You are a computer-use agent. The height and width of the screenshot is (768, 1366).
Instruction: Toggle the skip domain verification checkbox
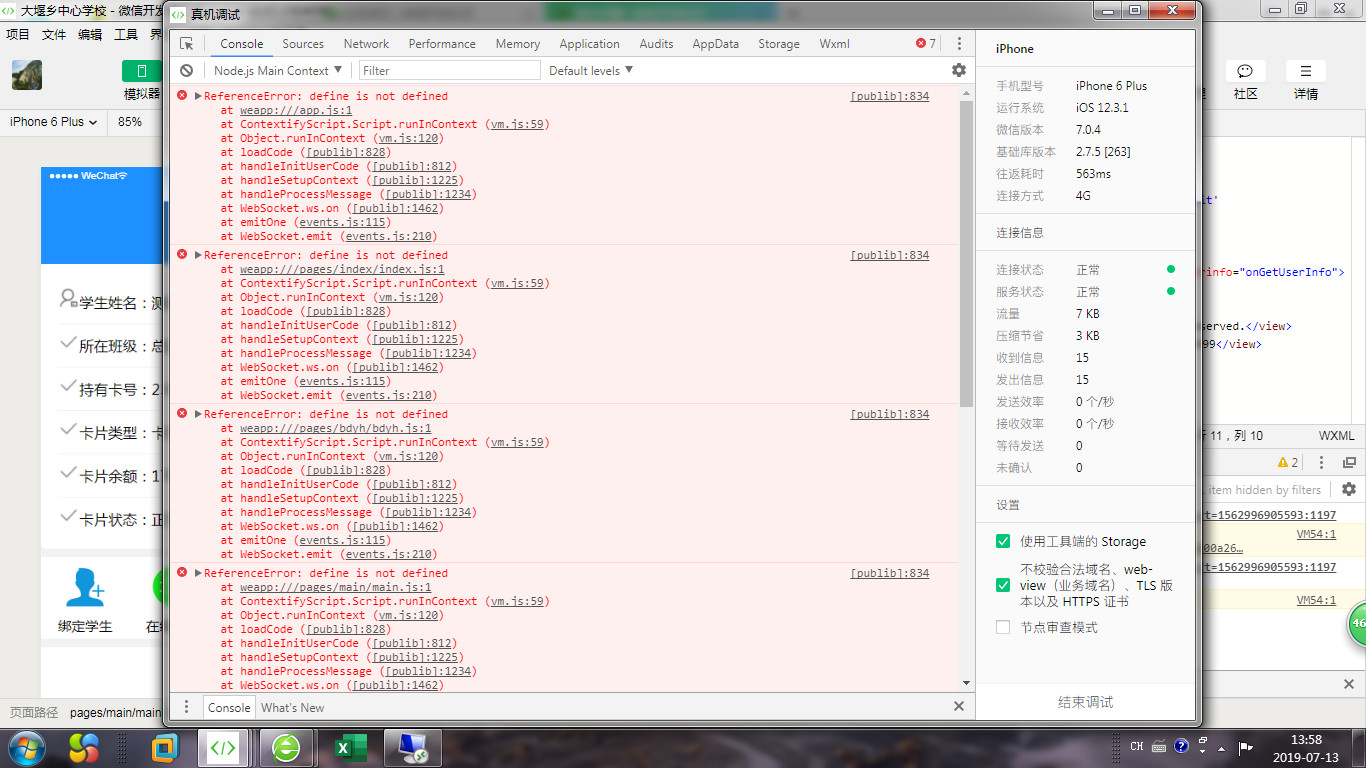point(1003,585)
